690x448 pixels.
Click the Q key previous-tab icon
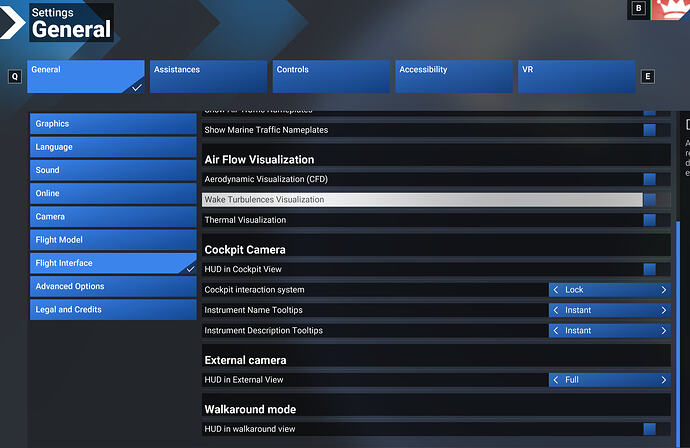click(15, 77)
